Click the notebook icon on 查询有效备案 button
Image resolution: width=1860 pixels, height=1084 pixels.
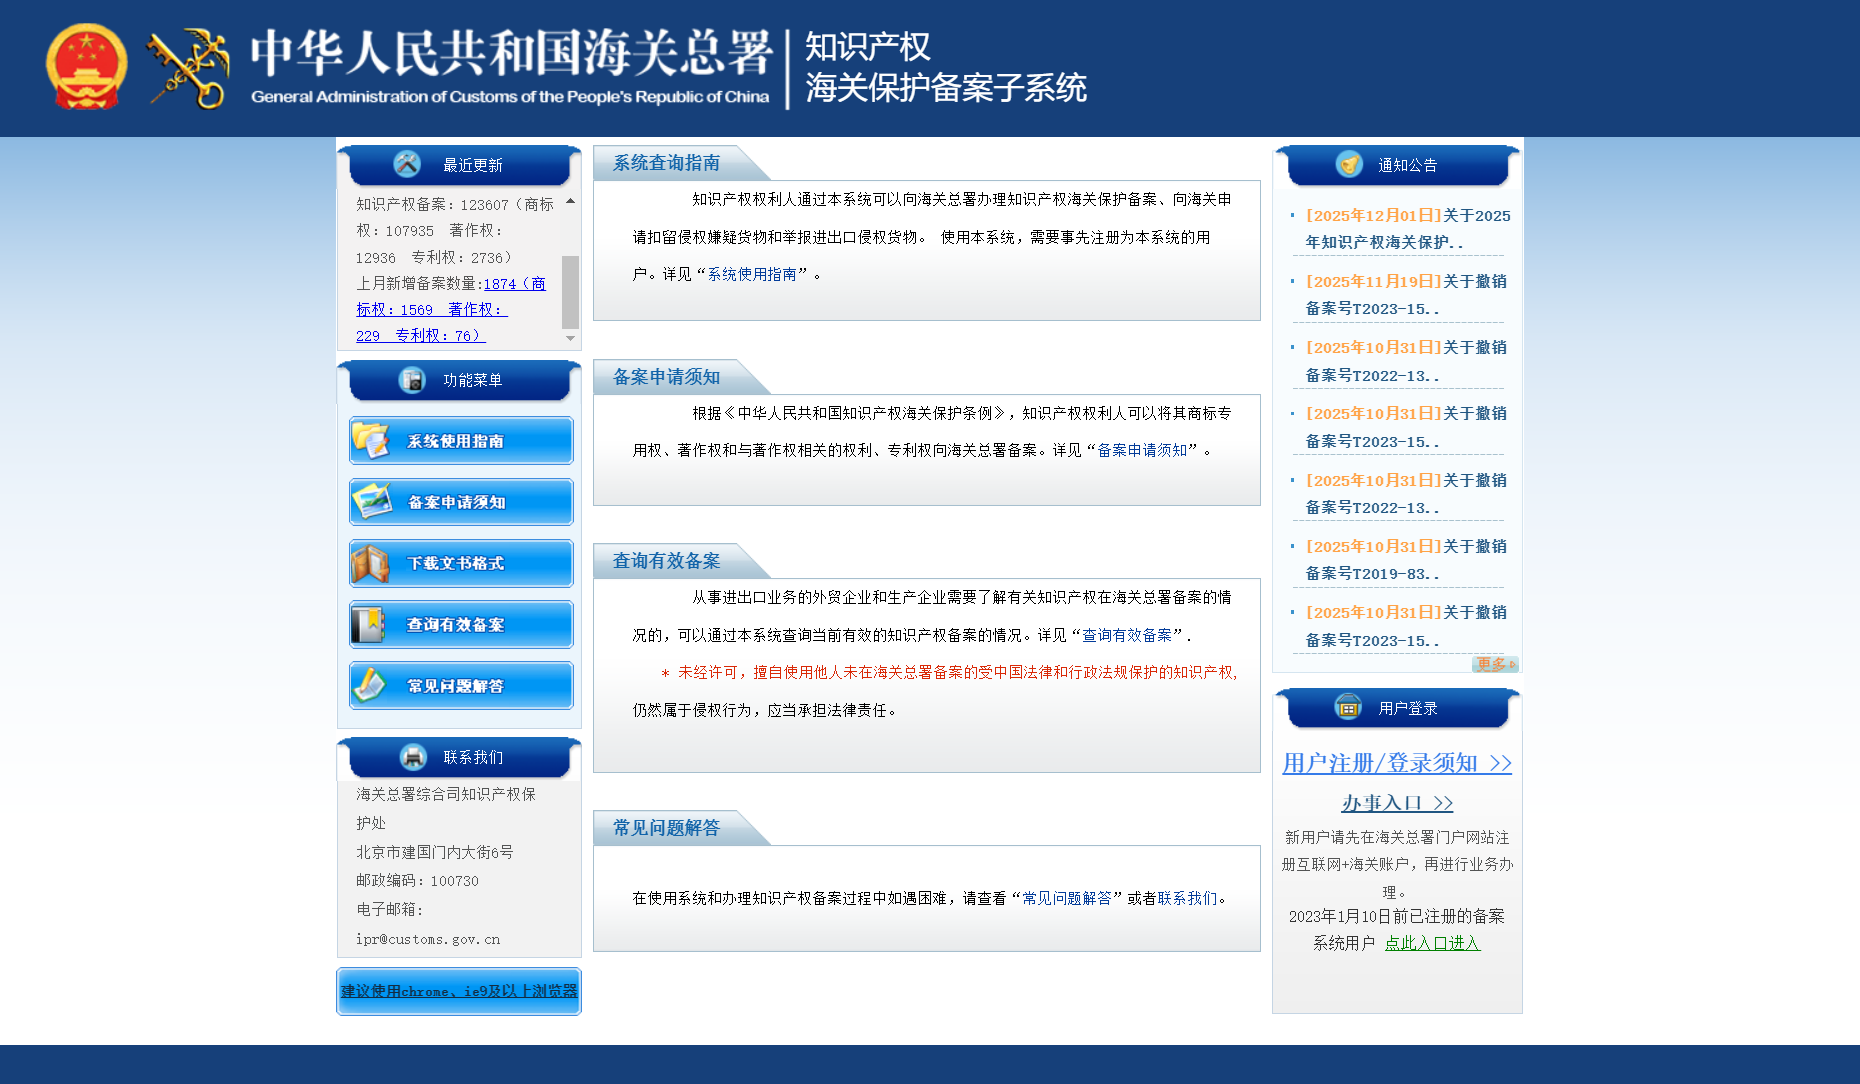tap(368, 624)
